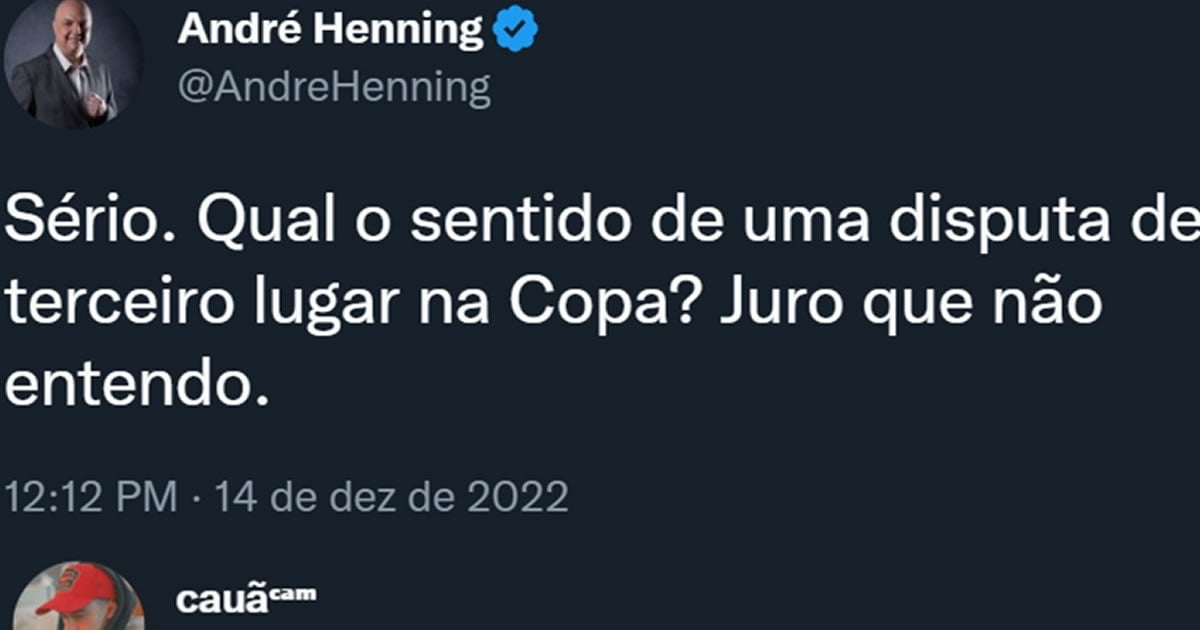Open the @AndreHenning handle link
This screenshot has width=1200, height=630.
click(x=334, y=88)
